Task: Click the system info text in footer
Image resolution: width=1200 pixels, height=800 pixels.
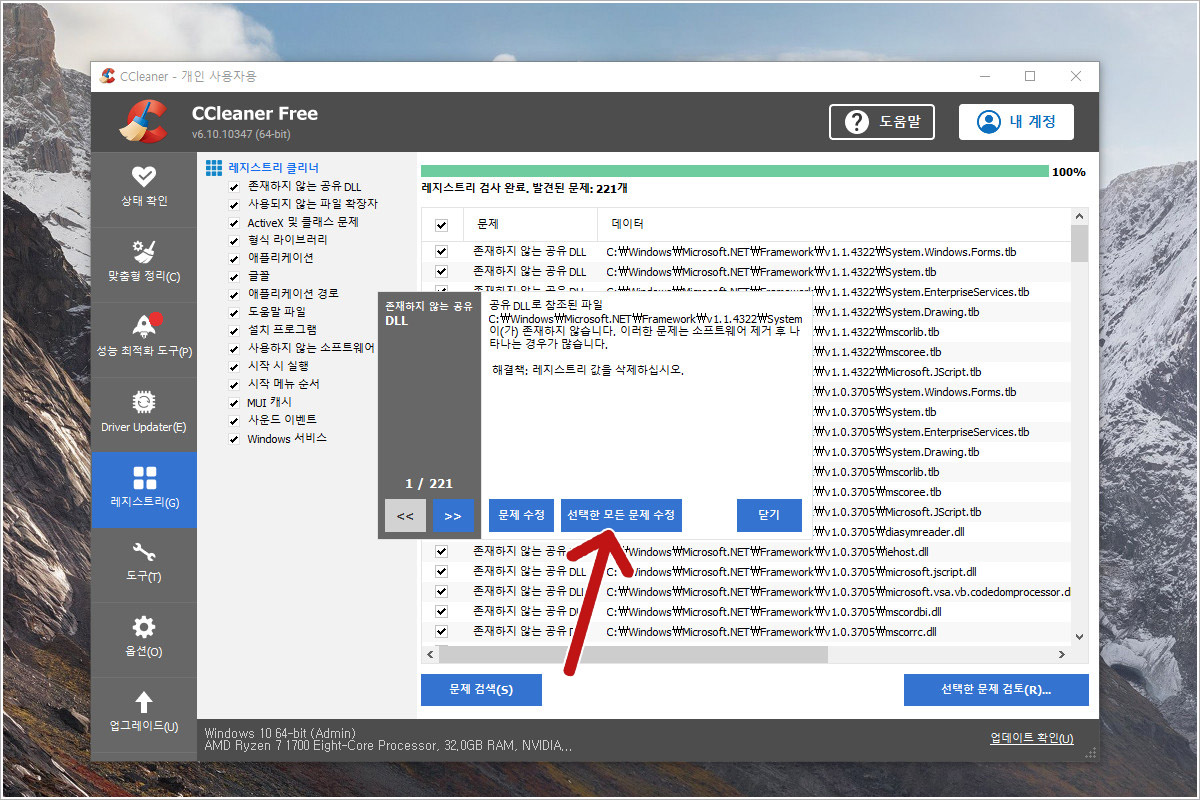Action: [x=388, y=739]
